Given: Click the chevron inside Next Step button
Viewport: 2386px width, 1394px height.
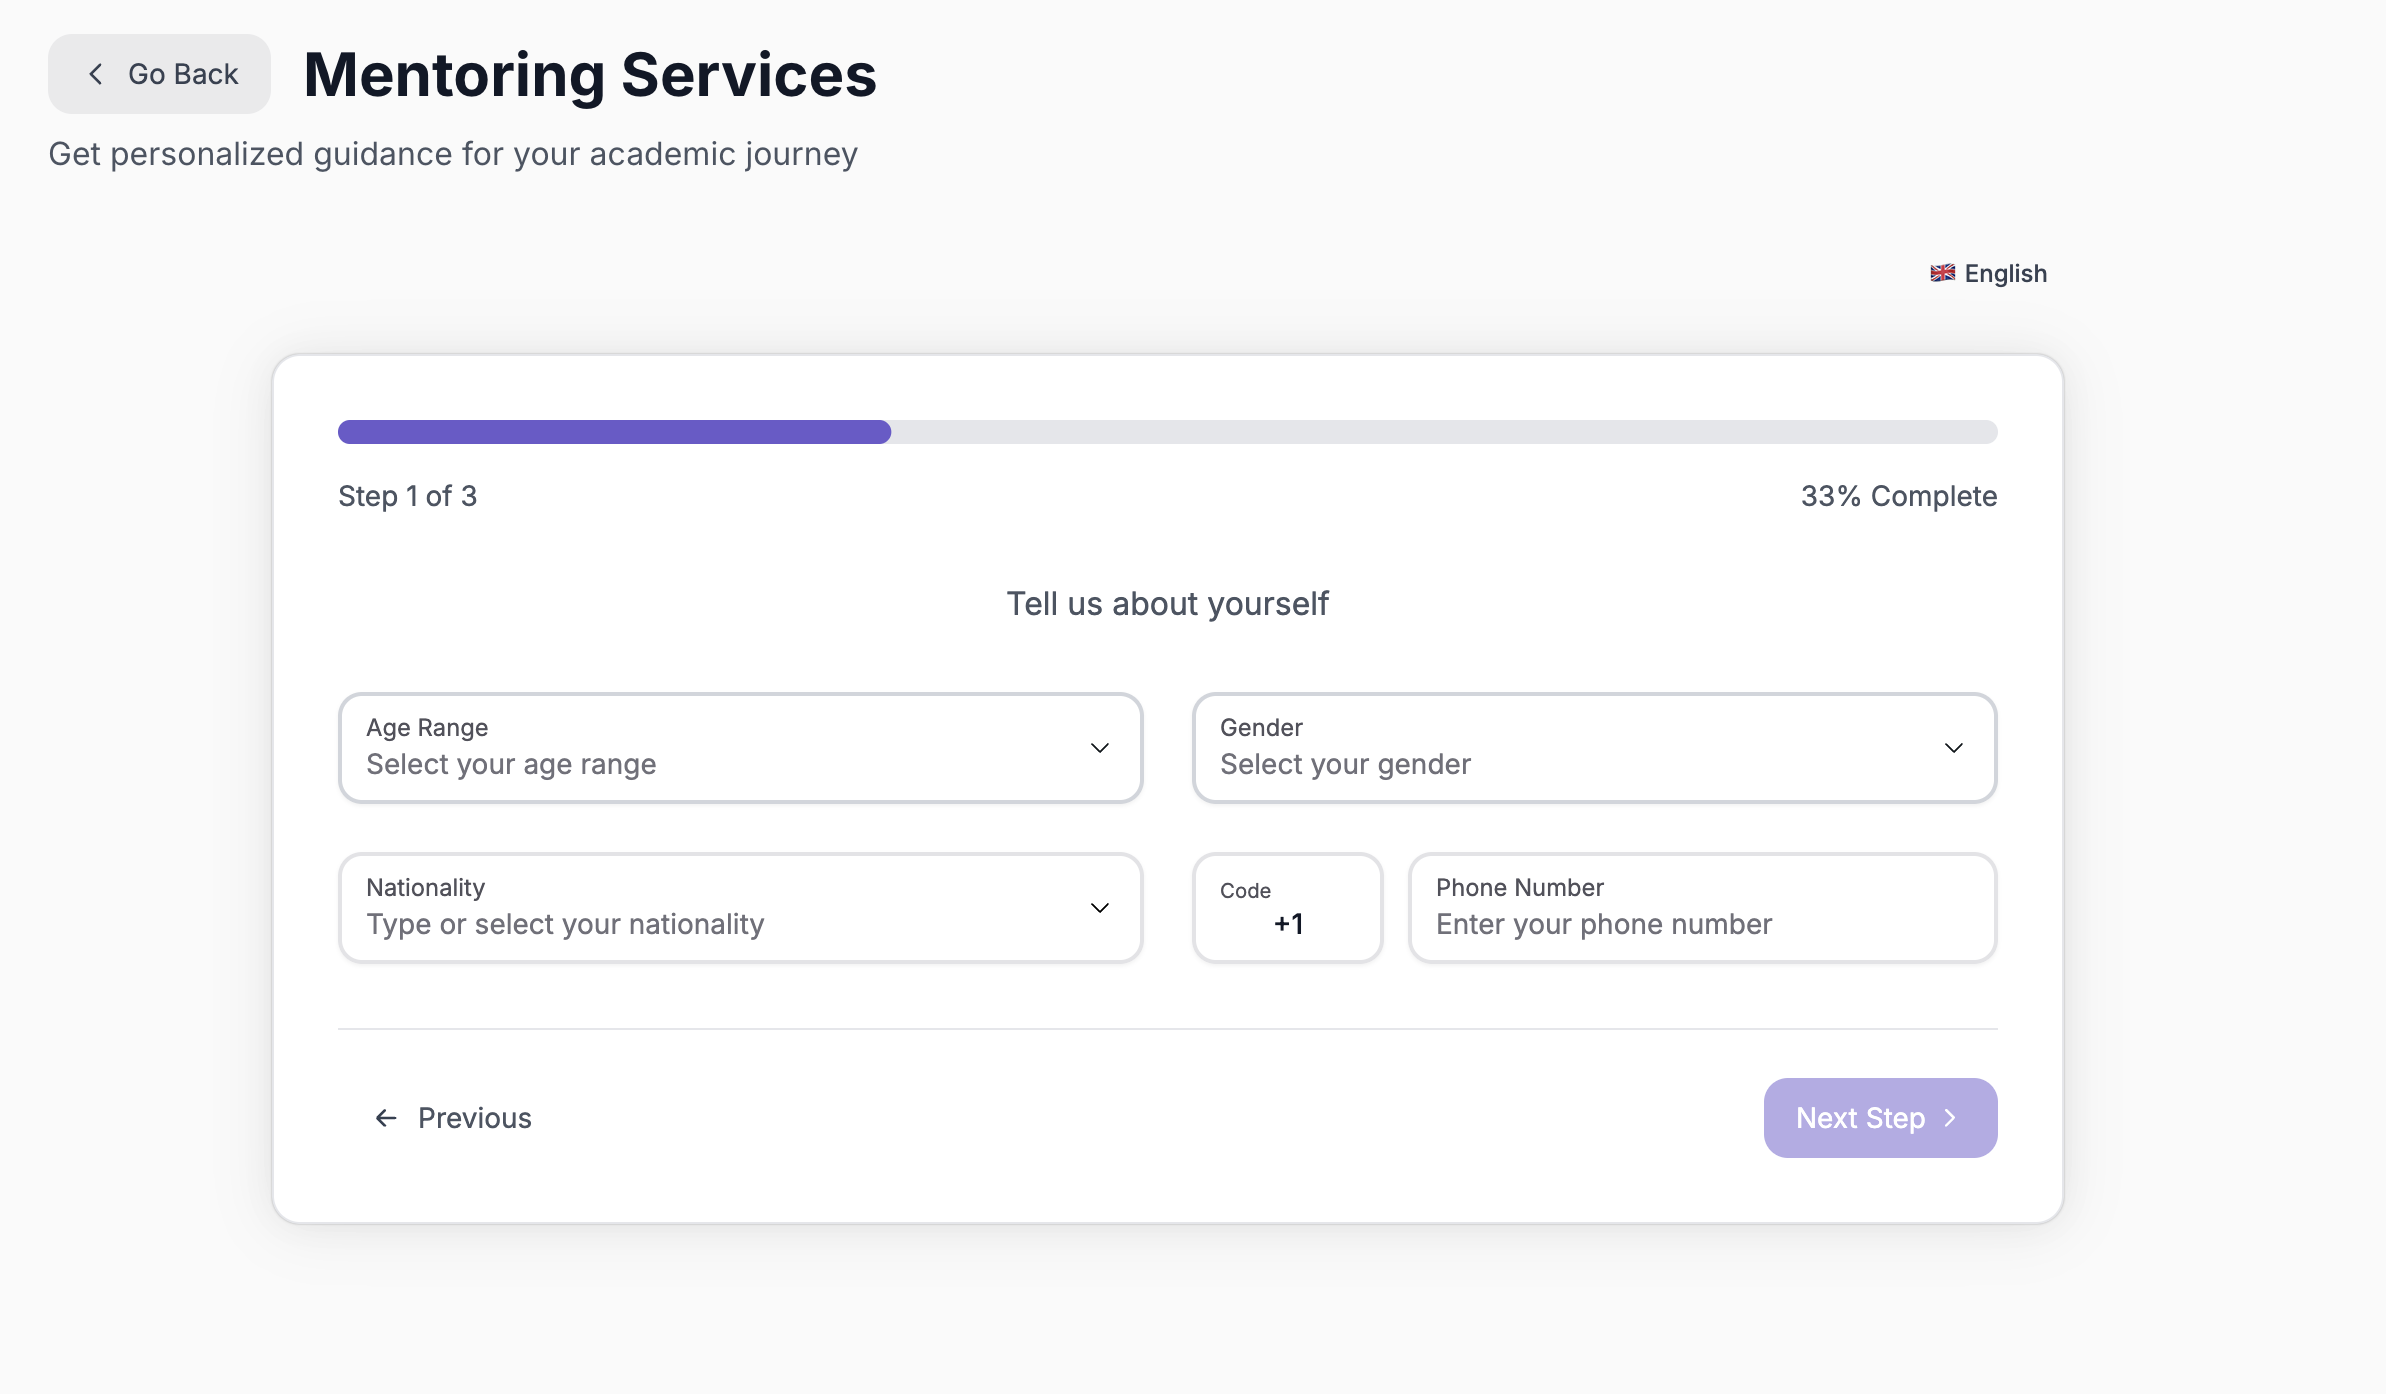Looking at the screenshot, I should (1950, 1118).
